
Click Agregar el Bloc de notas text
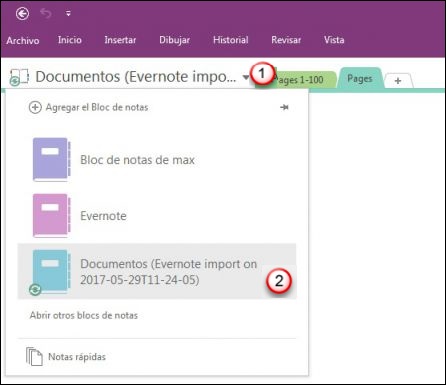(x=97, y=107)
